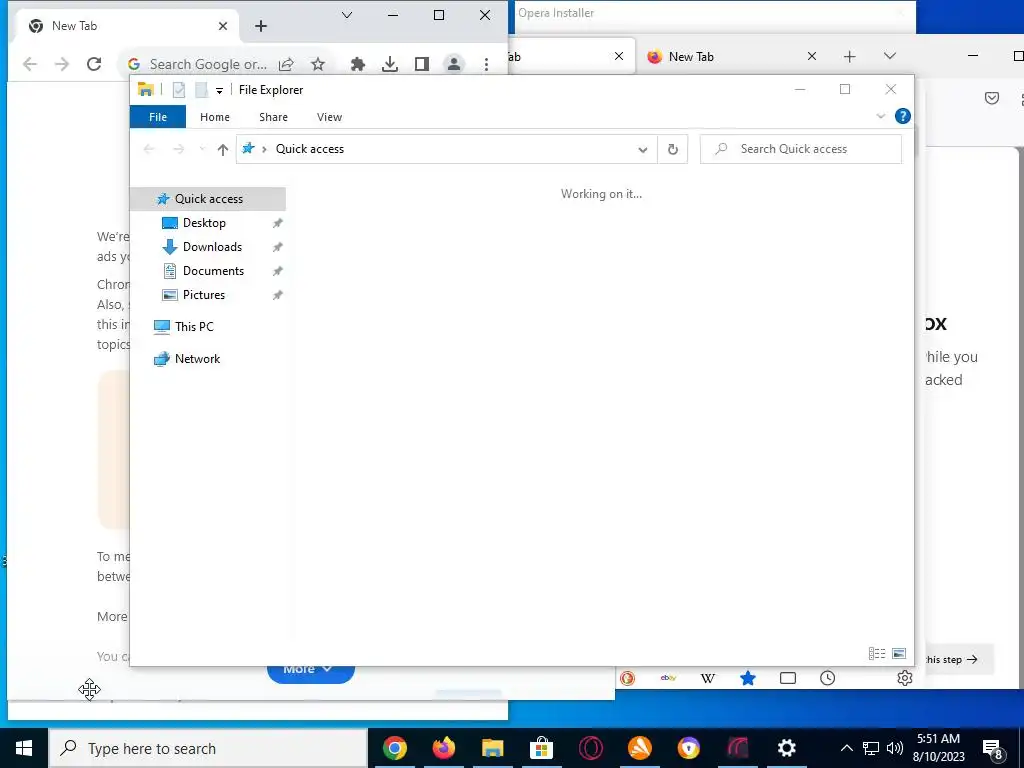Open the Share ribbon tab
The width and height of the screenshot is (1024, 768).
[273, 117]
